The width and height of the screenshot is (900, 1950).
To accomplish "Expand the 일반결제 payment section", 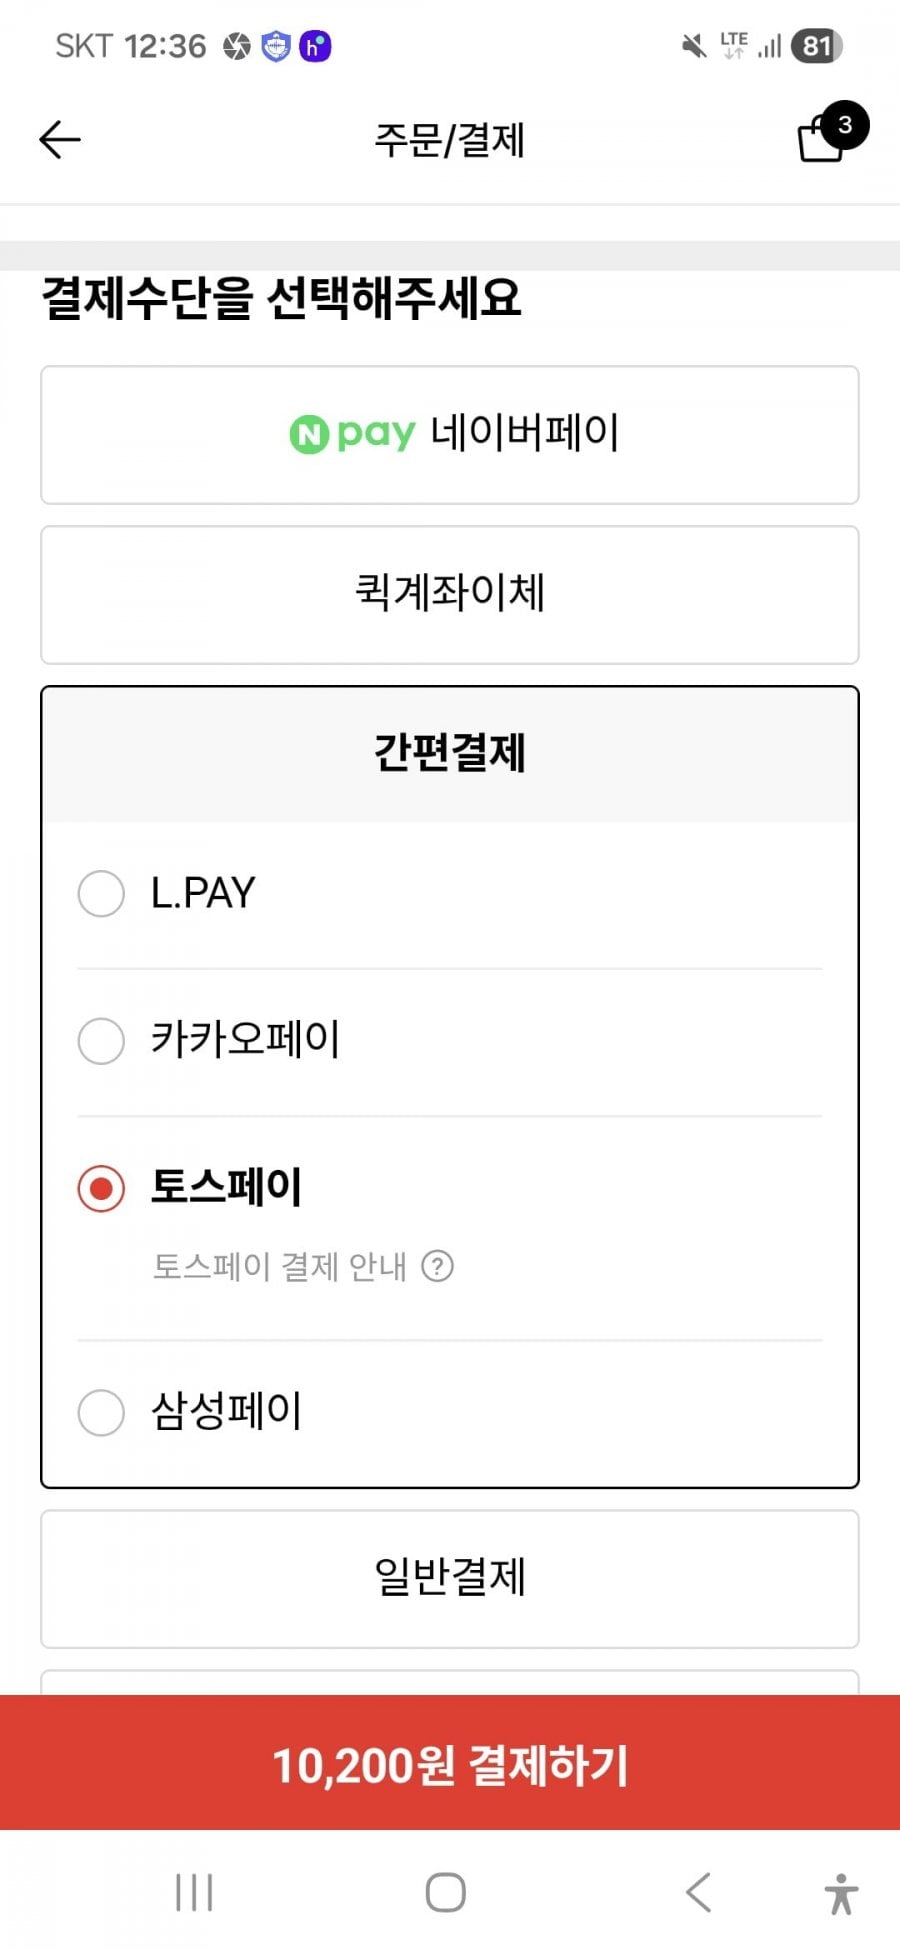I will click(450, 1578).
